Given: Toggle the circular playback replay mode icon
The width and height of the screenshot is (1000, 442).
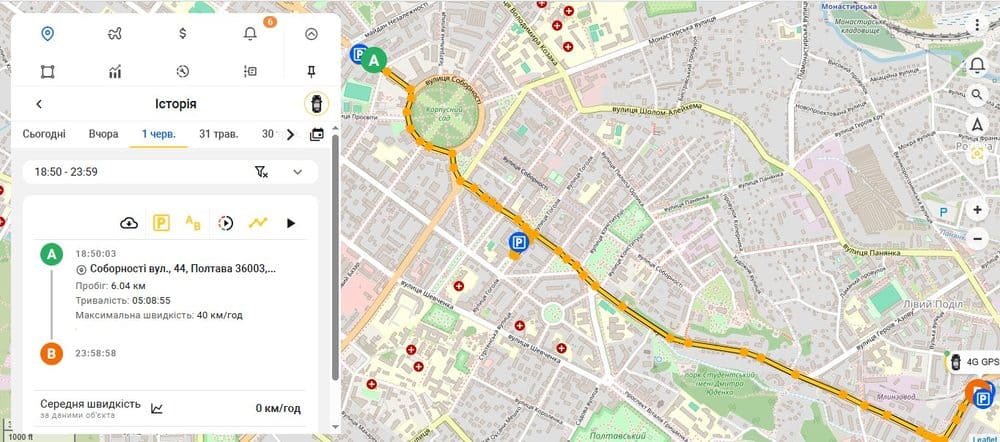Looking at the screenshot, I should pos(225,223).
